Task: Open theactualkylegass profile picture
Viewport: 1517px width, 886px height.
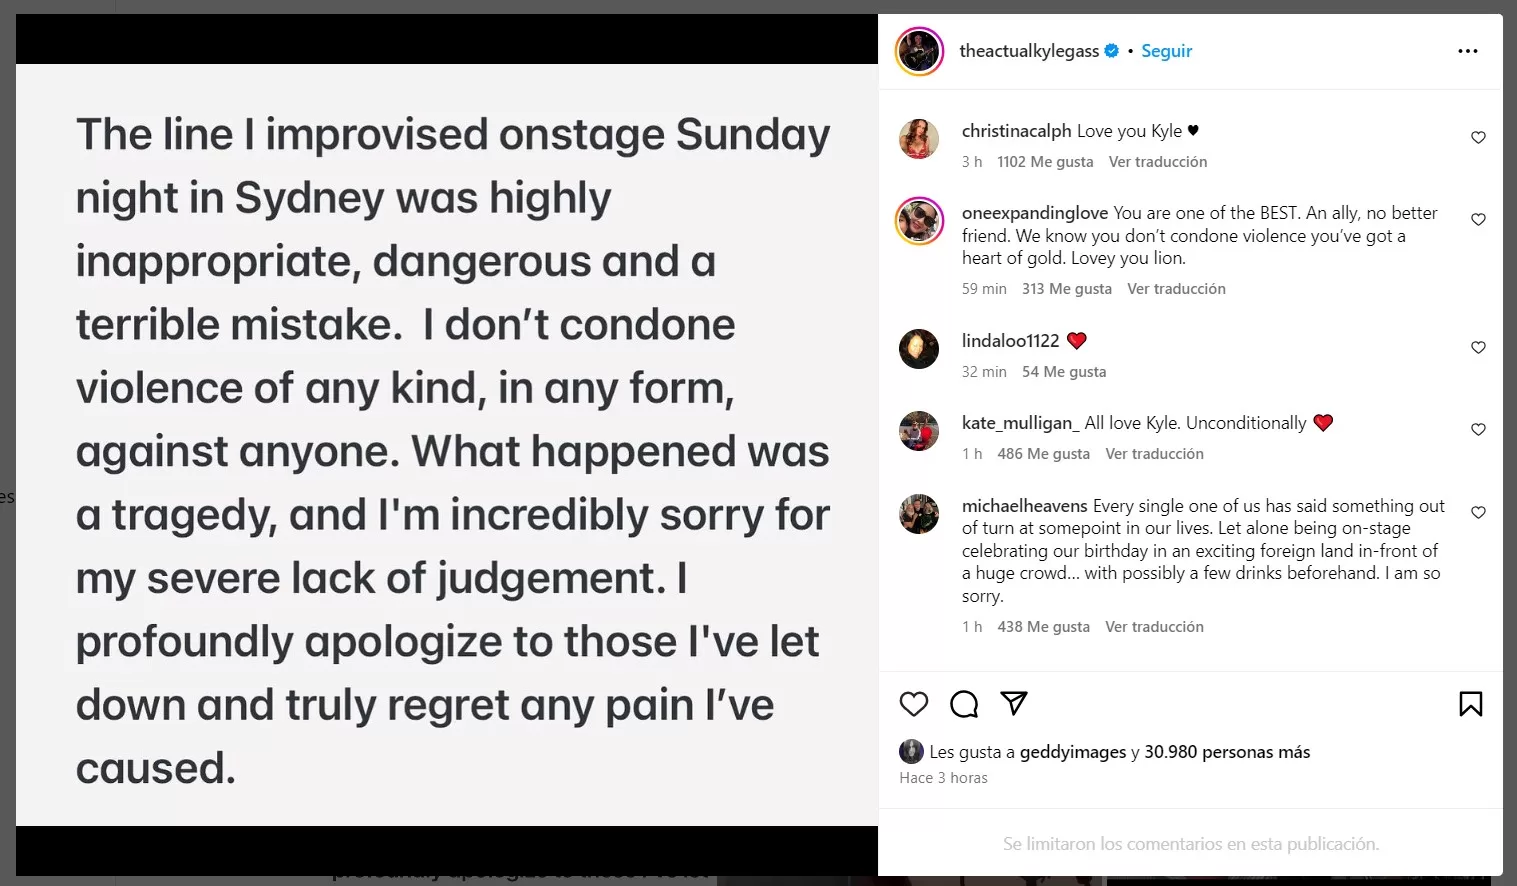Action: [x=919, y=51]
